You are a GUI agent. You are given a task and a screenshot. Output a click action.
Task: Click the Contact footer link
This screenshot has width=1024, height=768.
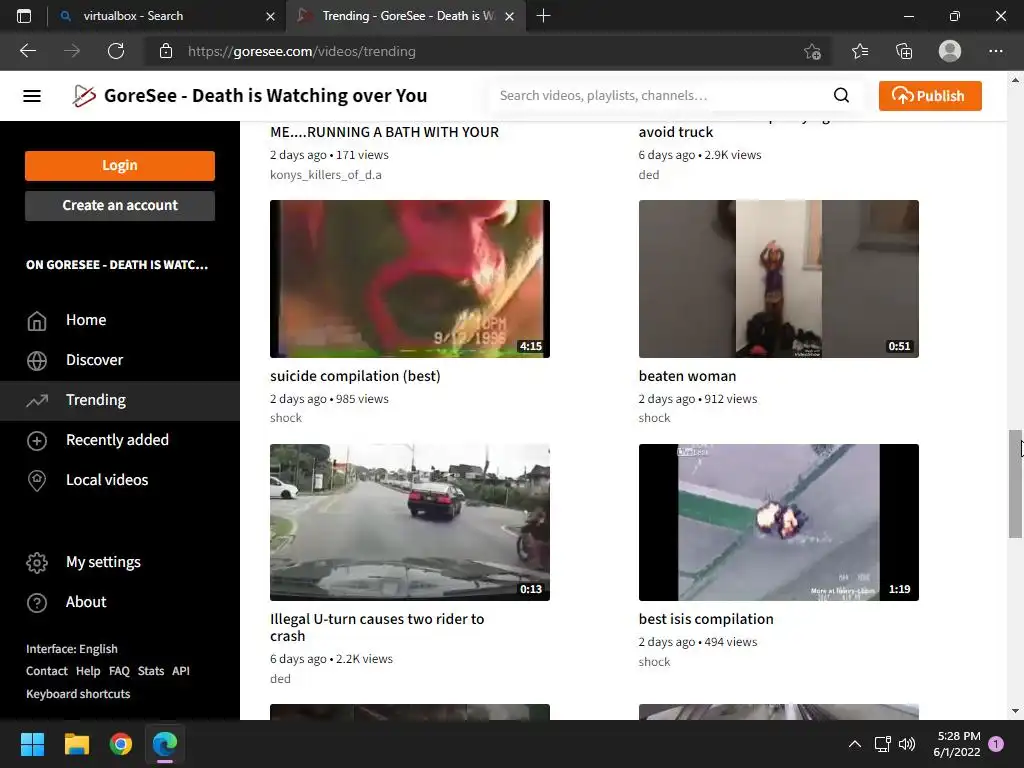point(46,671)
